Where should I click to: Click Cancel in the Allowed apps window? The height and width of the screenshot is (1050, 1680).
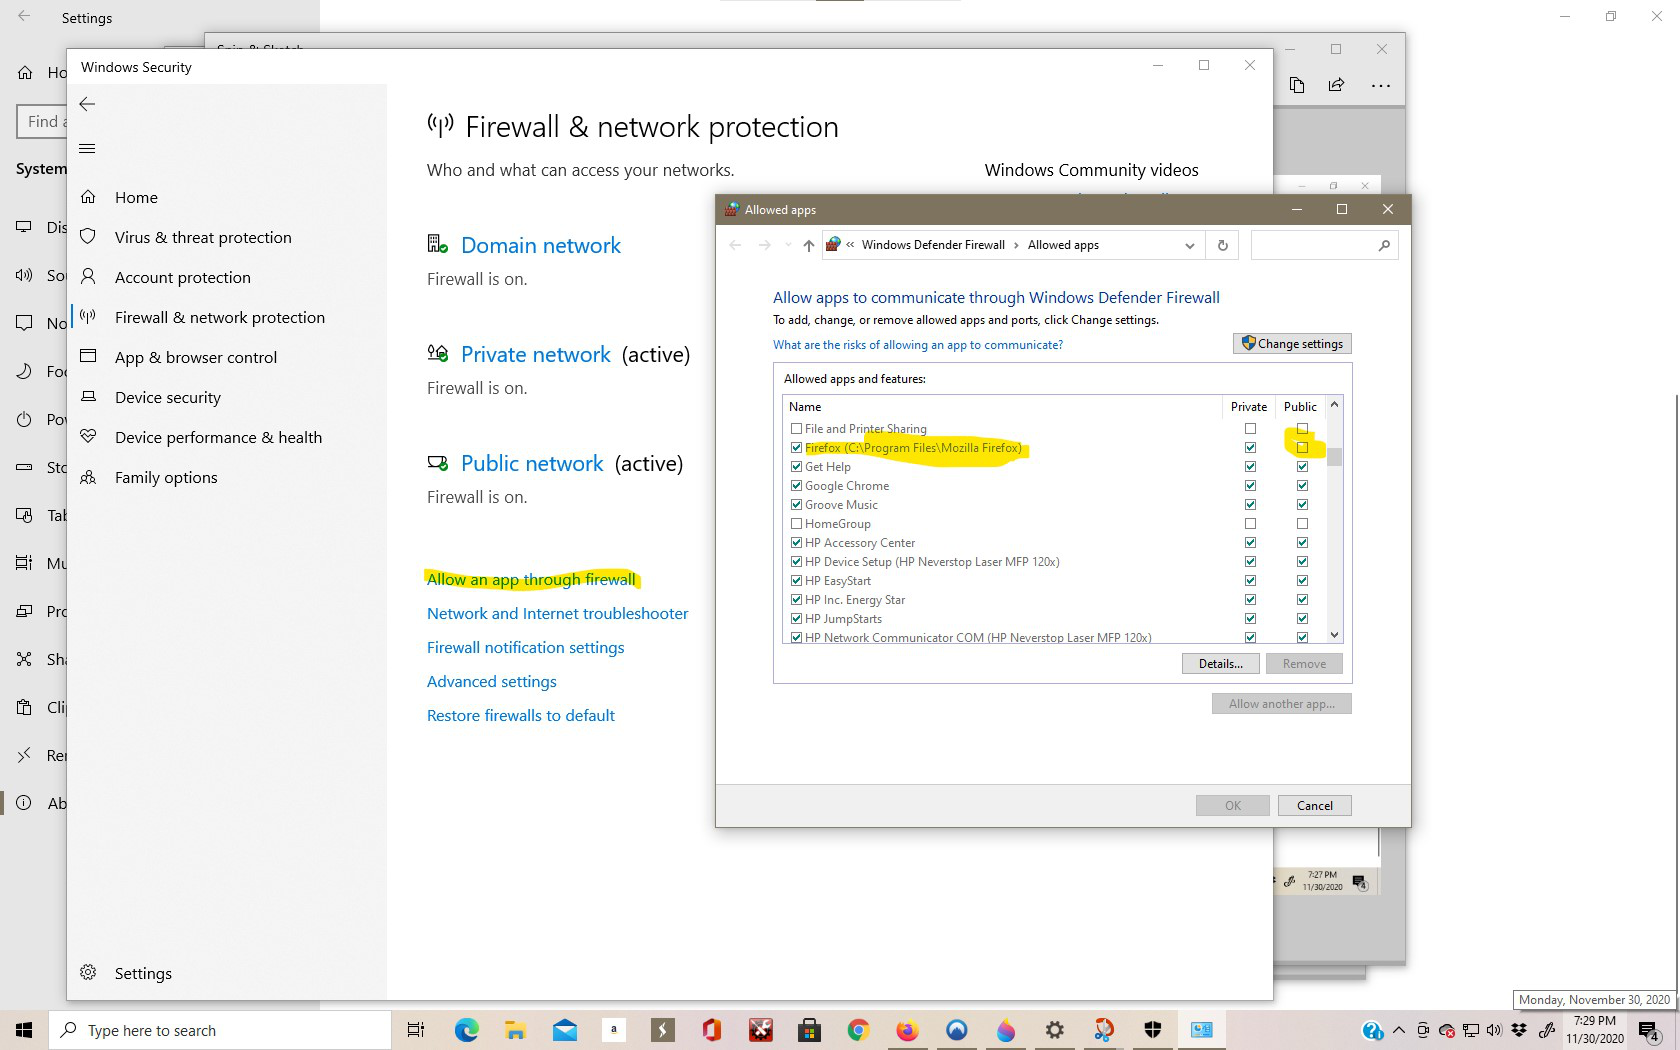coord(1314,806)
